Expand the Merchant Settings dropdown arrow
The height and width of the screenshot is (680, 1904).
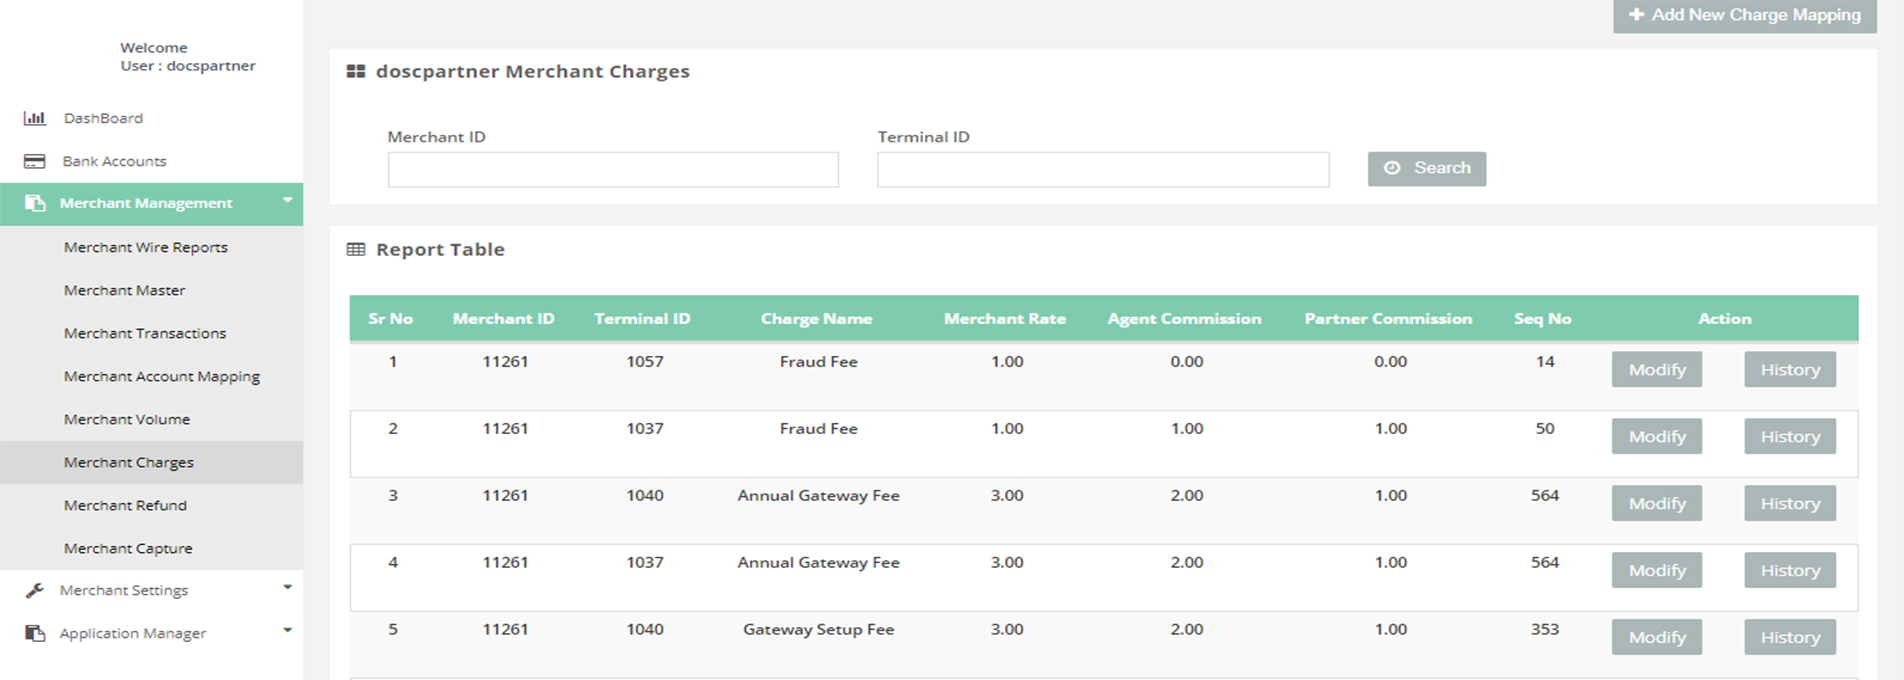[287, 588]
